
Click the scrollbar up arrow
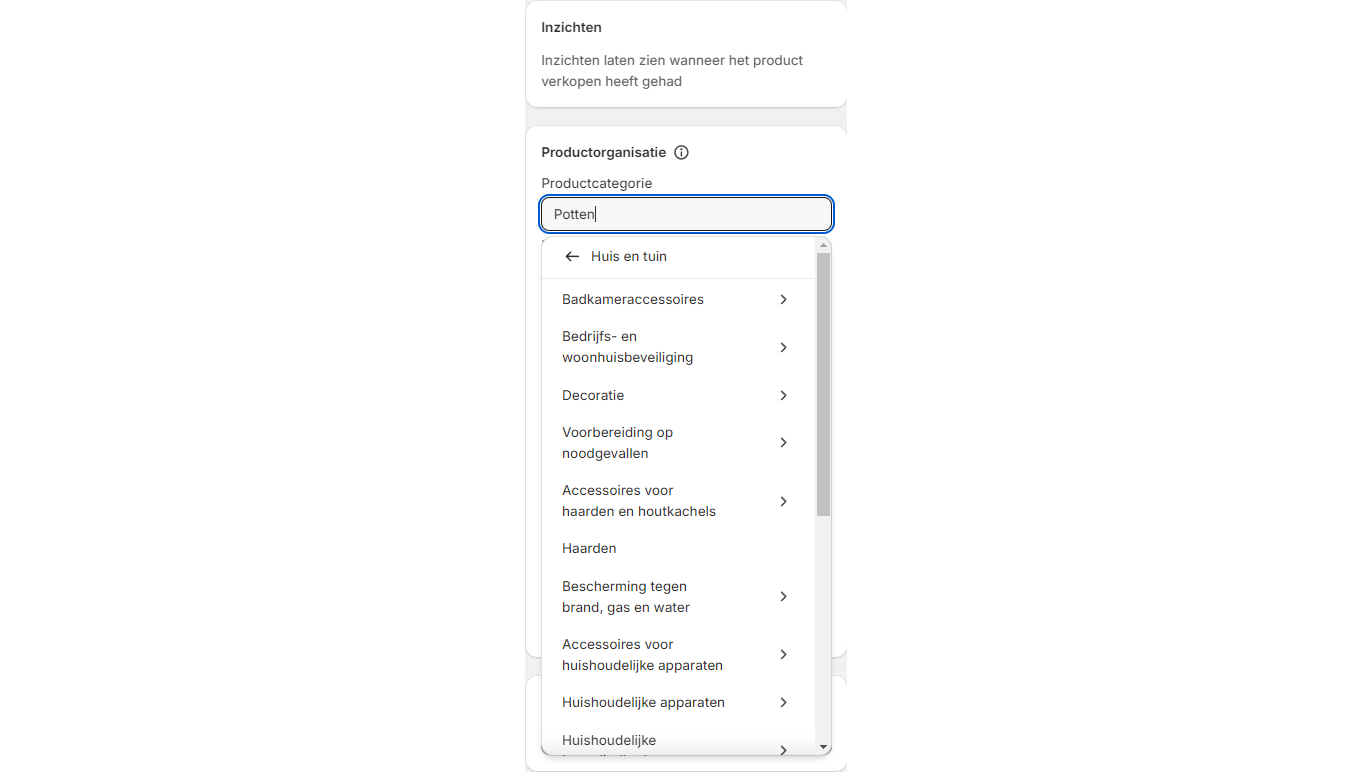click(x=824, y=245)
